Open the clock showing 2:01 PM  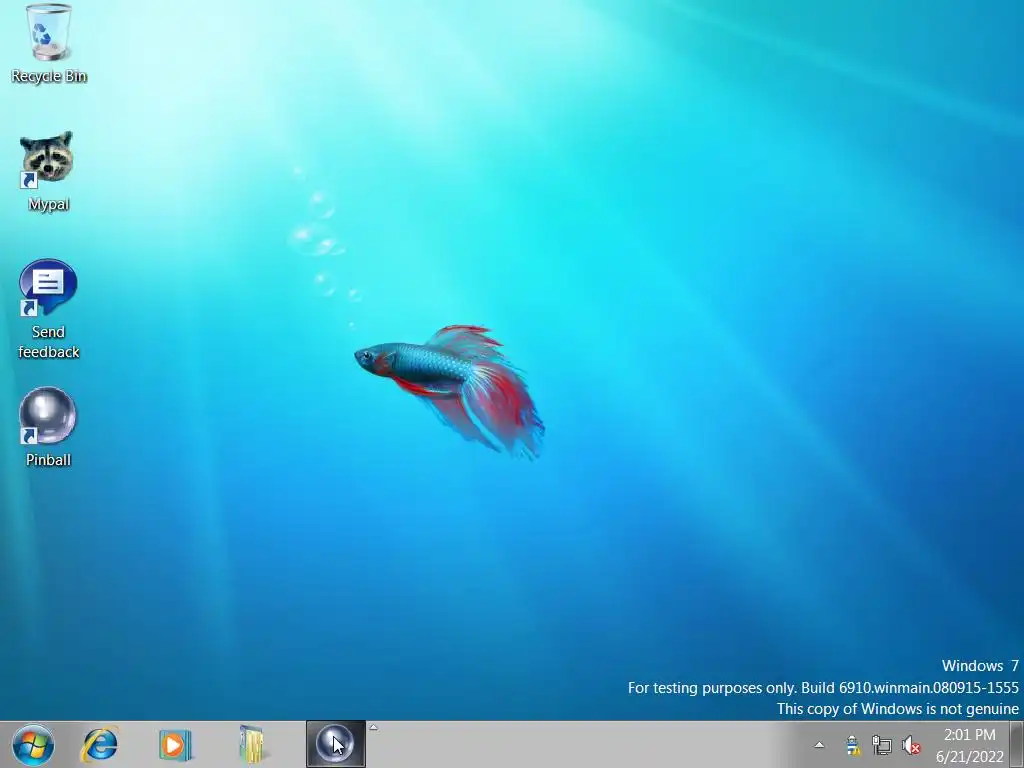(x=970, y=745)
